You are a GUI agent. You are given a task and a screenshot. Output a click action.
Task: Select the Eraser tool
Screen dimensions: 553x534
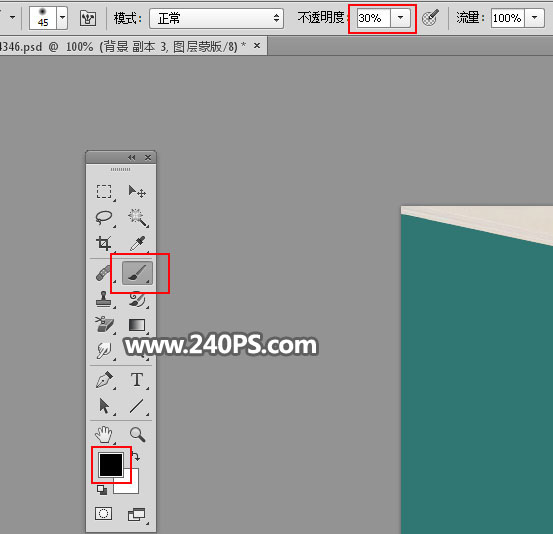coord(104,324)
